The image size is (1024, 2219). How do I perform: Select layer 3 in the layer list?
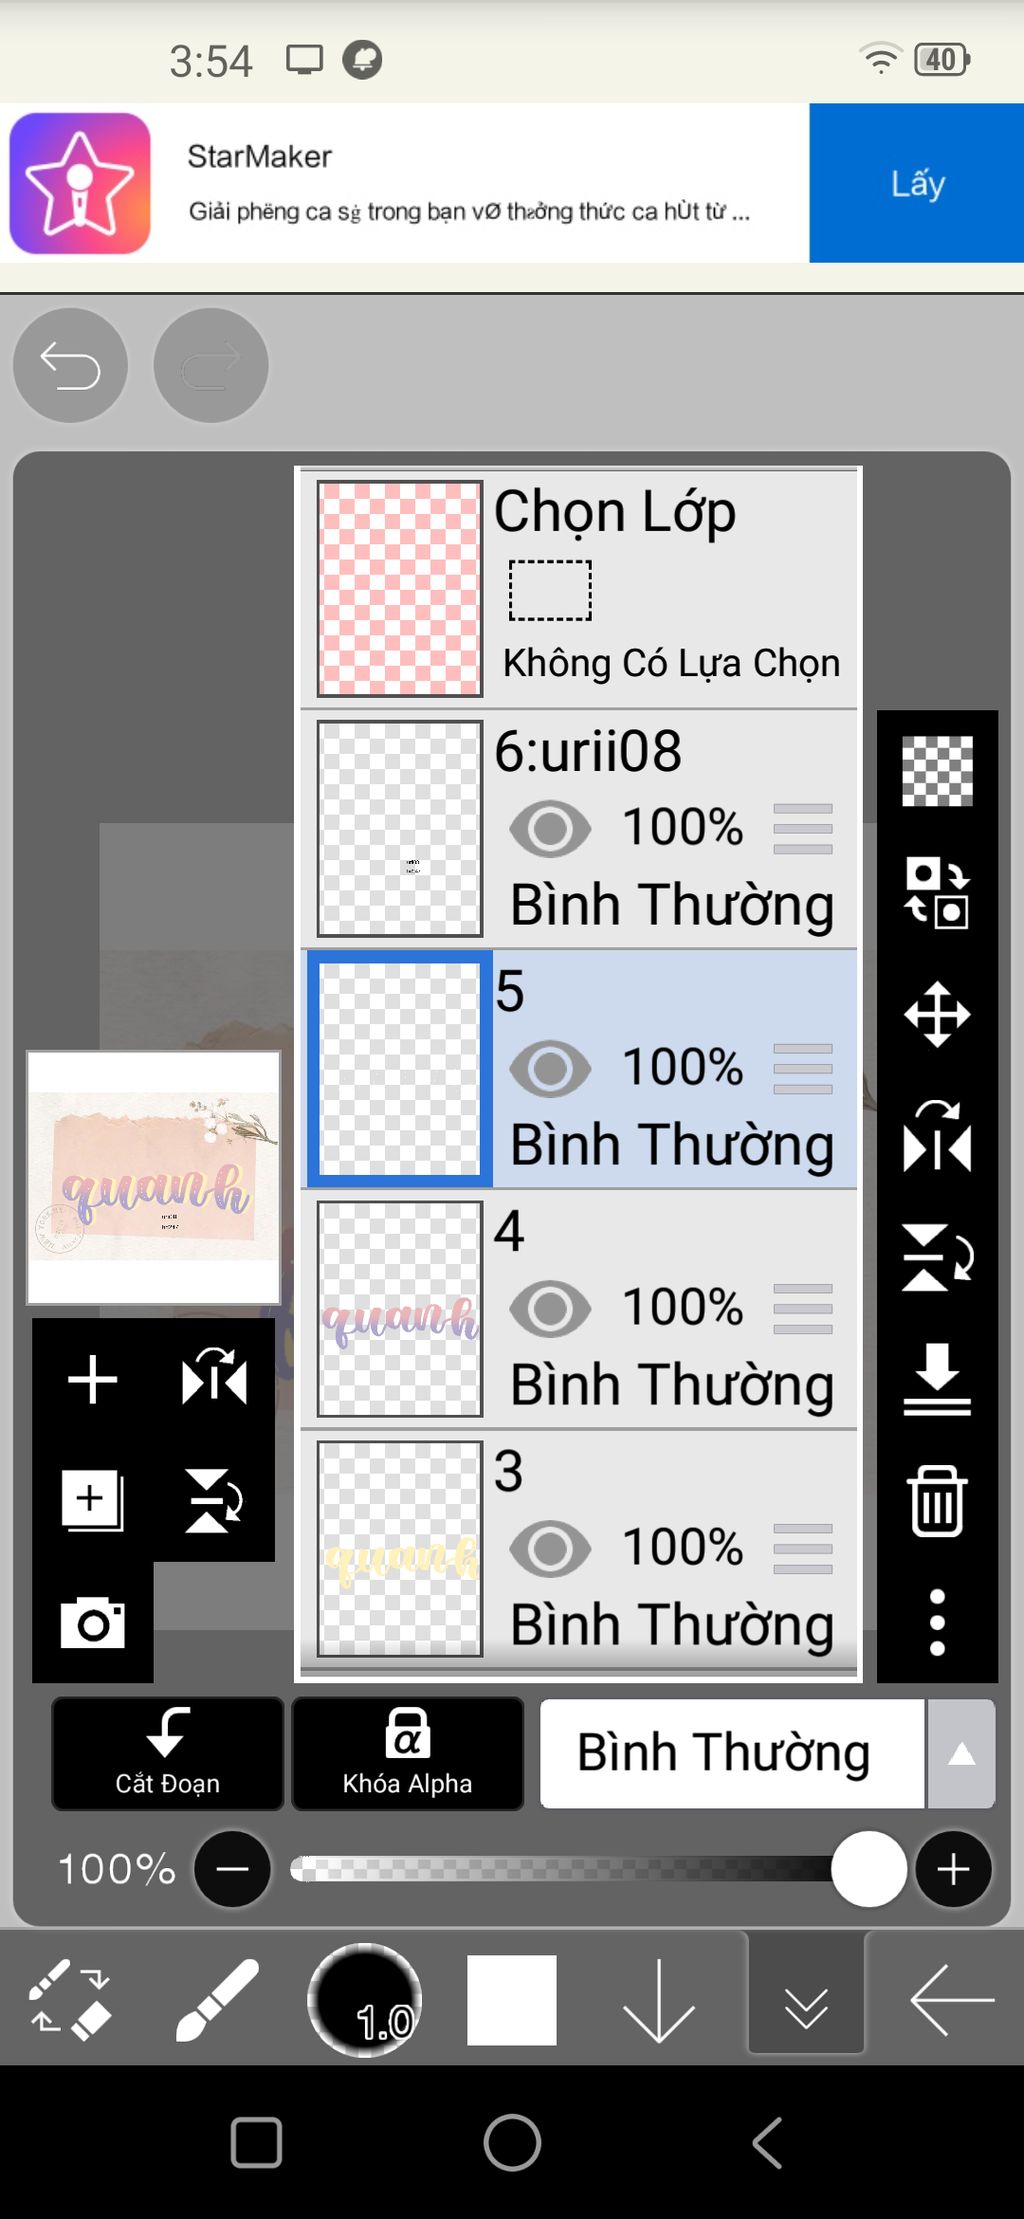[x=580, y=1549]
